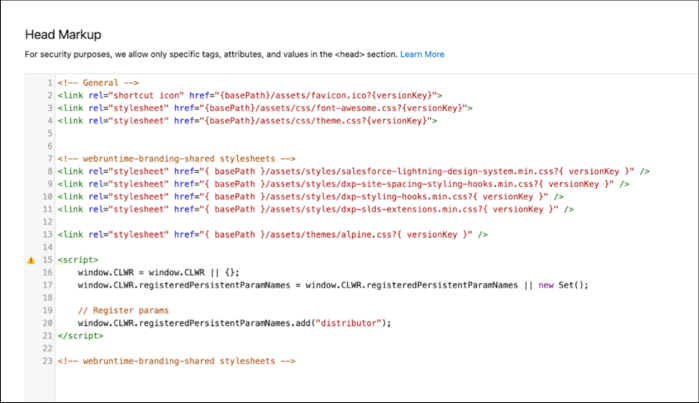Click the first webruntime-branding-shared comment on line 7
699x403 pixels.
tap(177, 159)
